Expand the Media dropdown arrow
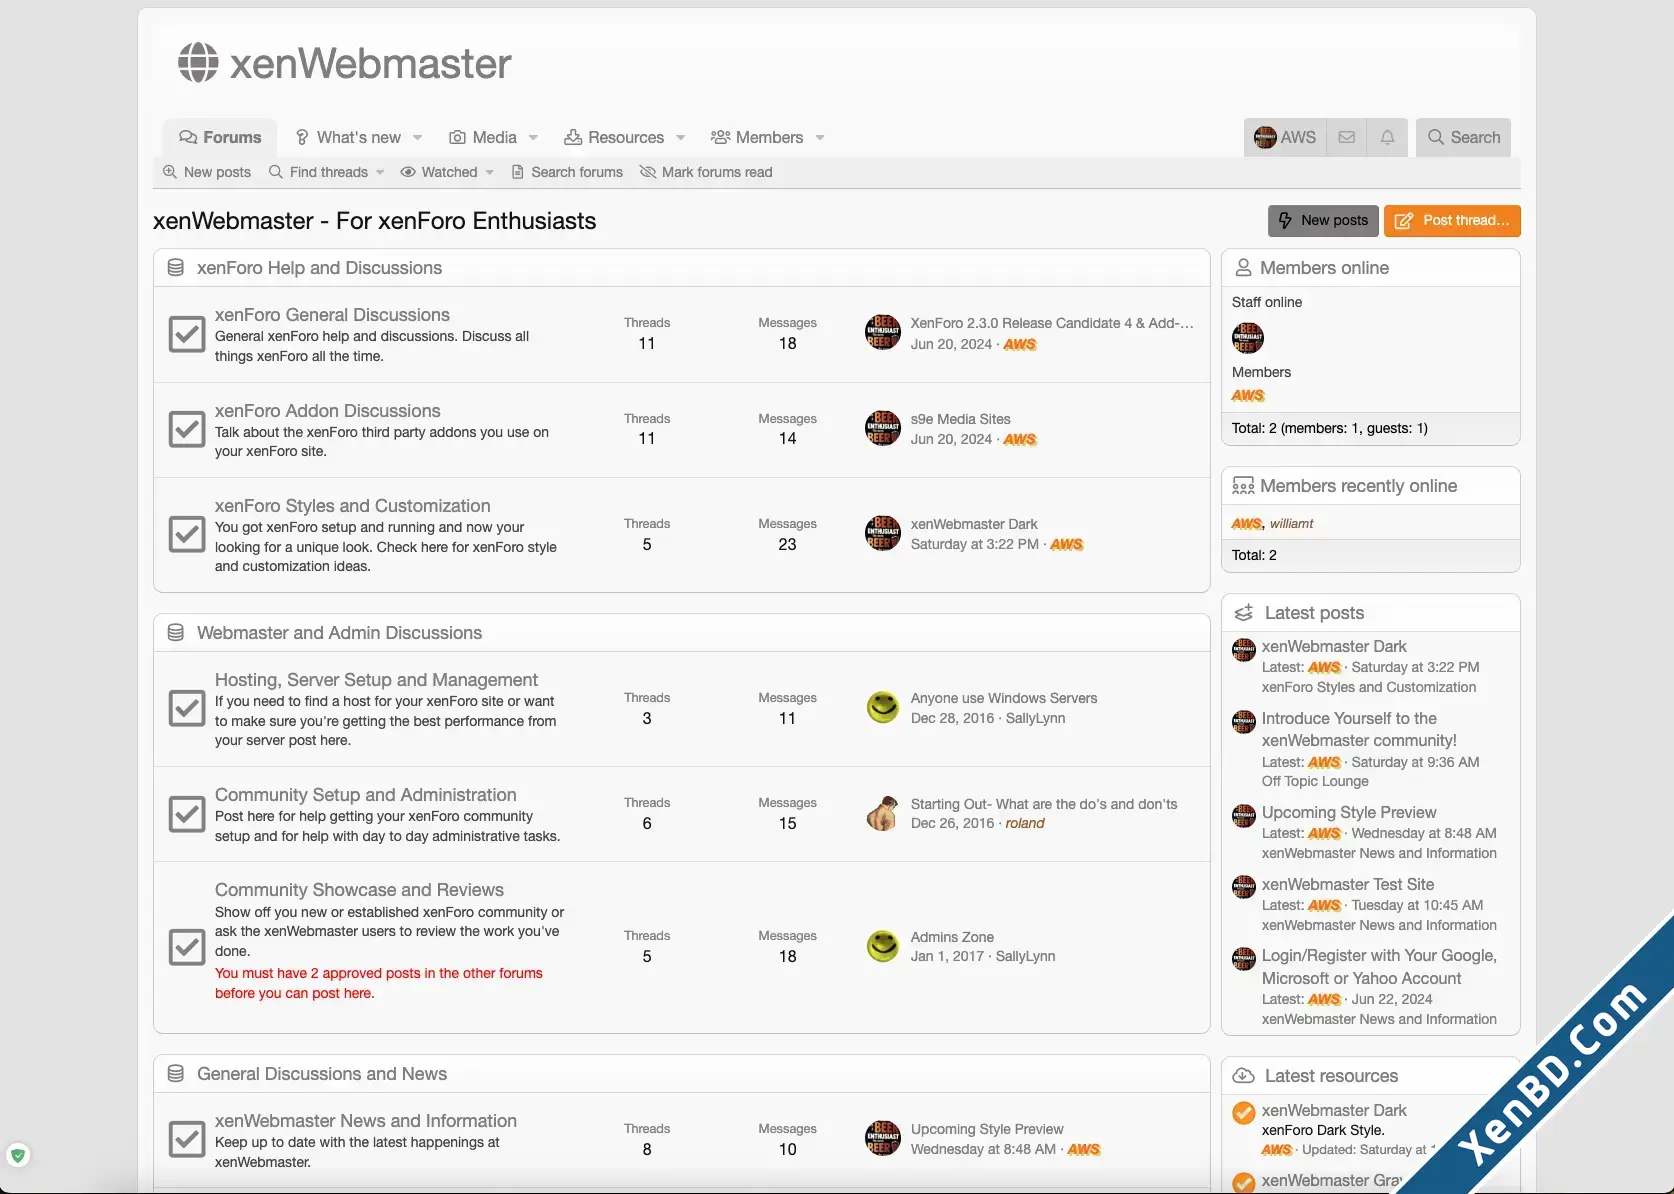 [533, 138]
